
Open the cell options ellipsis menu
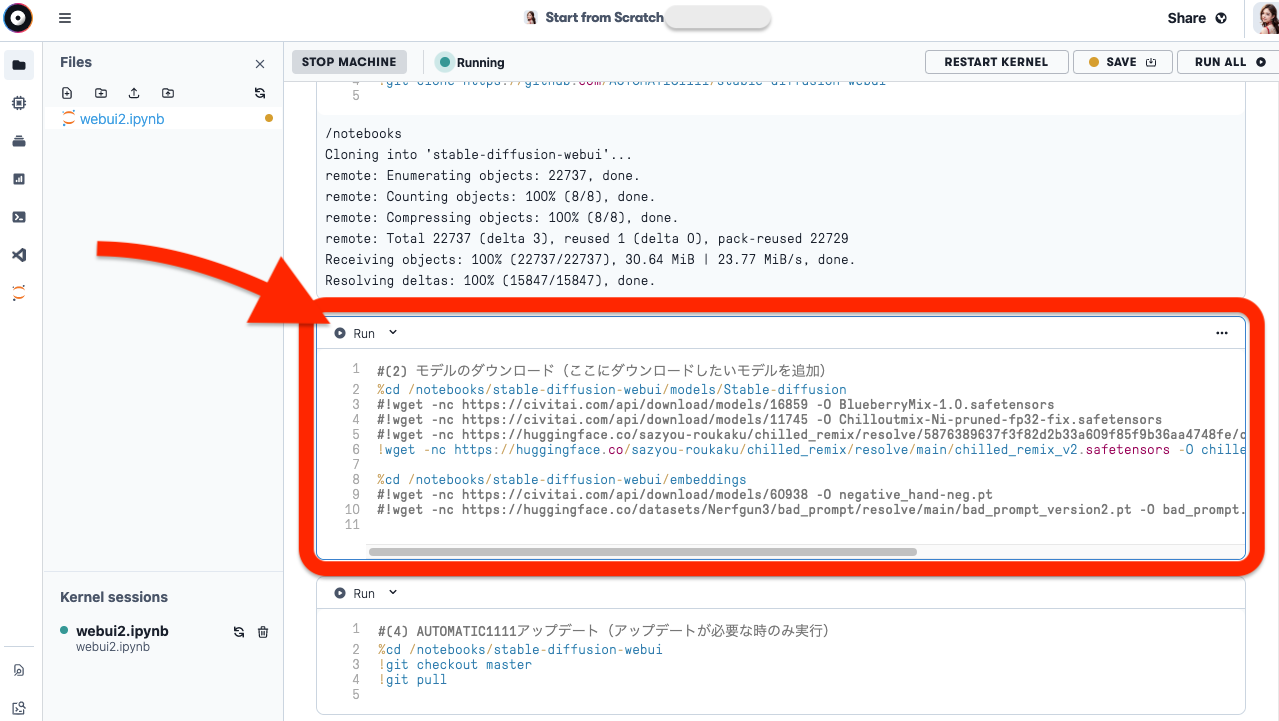1221,333
